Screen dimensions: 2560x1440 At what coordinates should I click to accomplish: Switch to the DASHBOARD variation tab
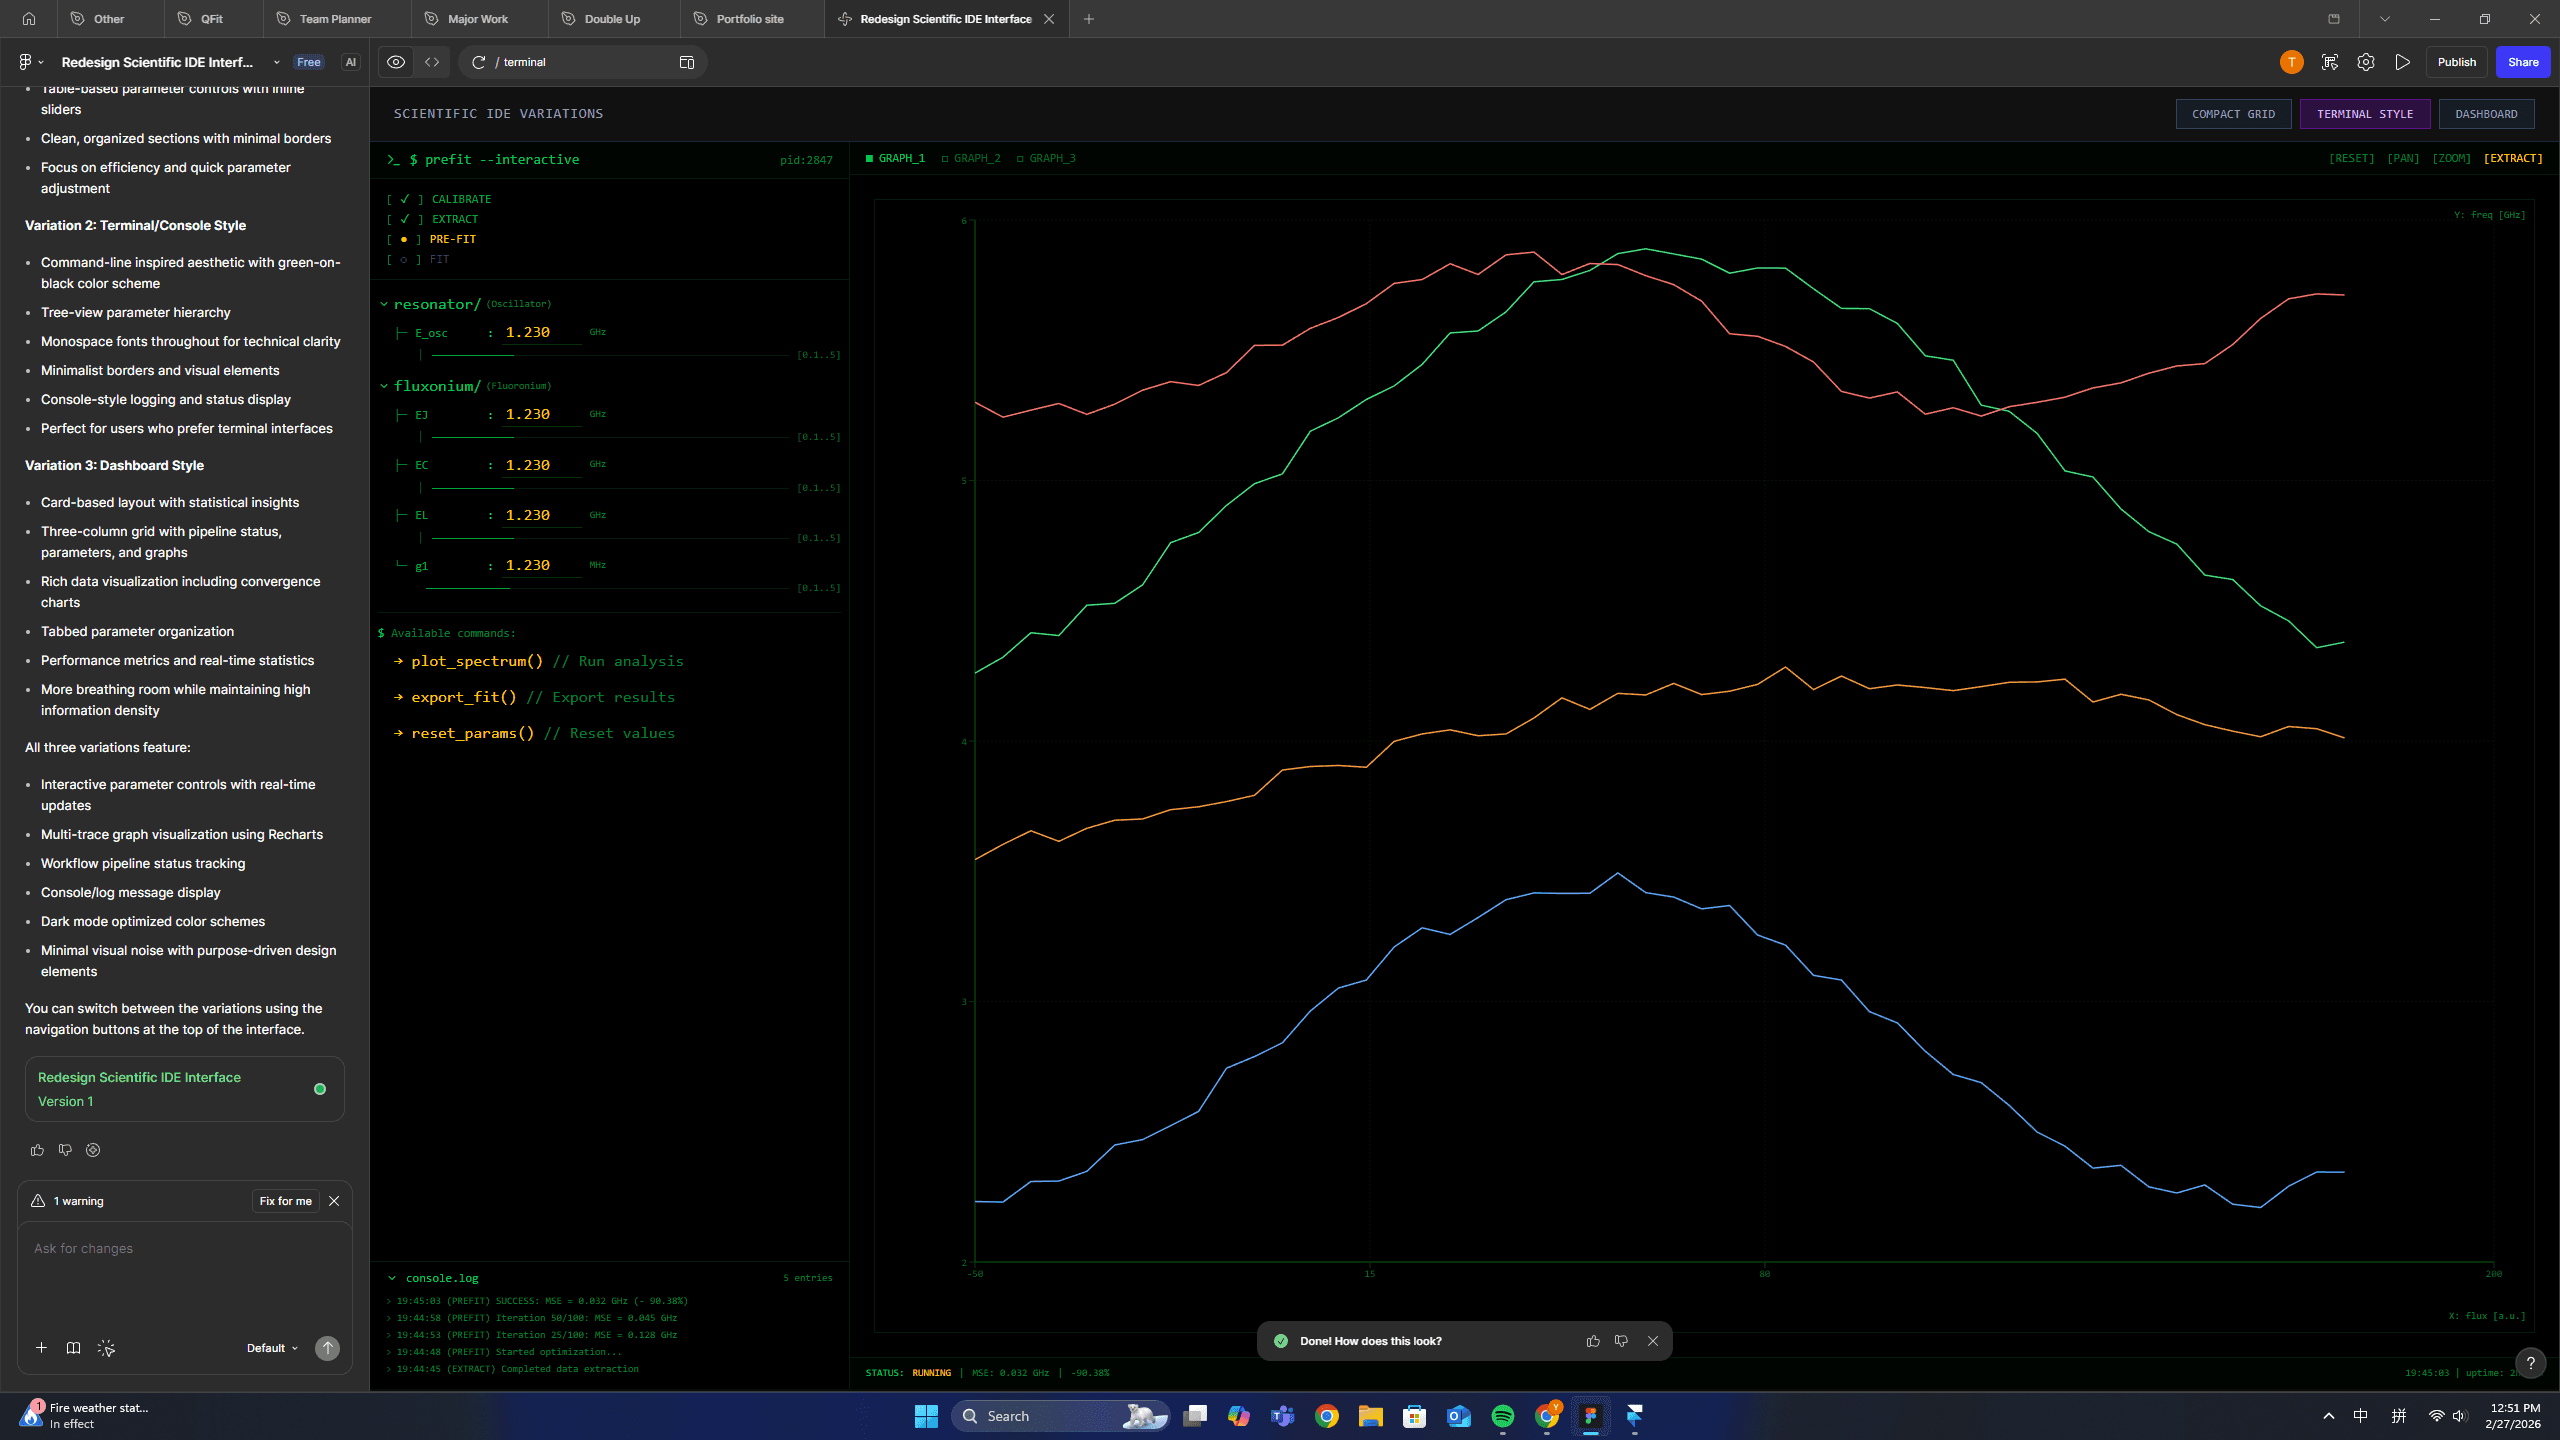[x=2486, y=114]
